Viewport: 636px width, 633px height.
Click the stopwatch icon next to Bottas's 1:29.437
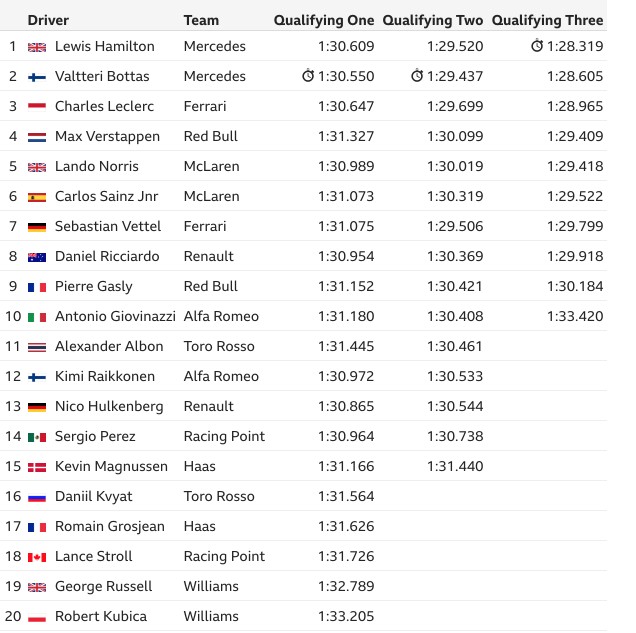417,75
